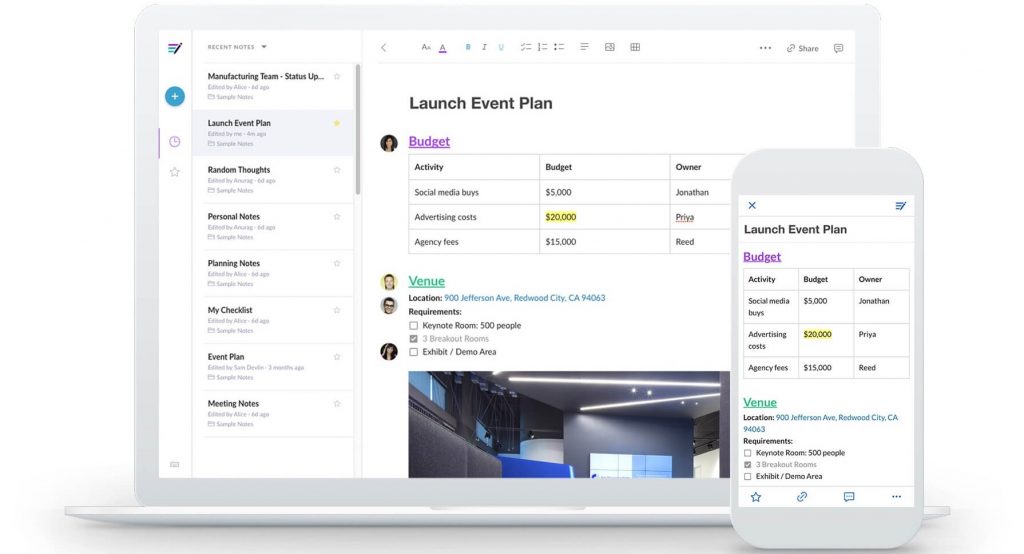Viewport: 1024px width, 554px height.
Task: Toggle underline formatting
Action: [501, 47]
